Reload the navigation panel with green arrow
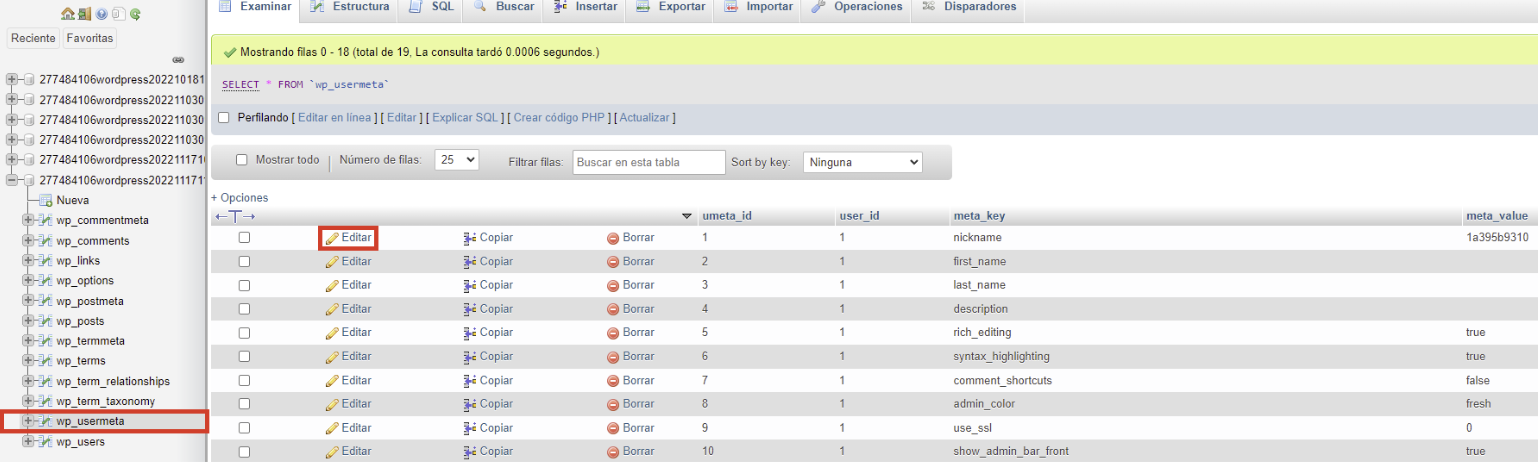Viewport: 1538px width, 462px height. tap(135, 14)
